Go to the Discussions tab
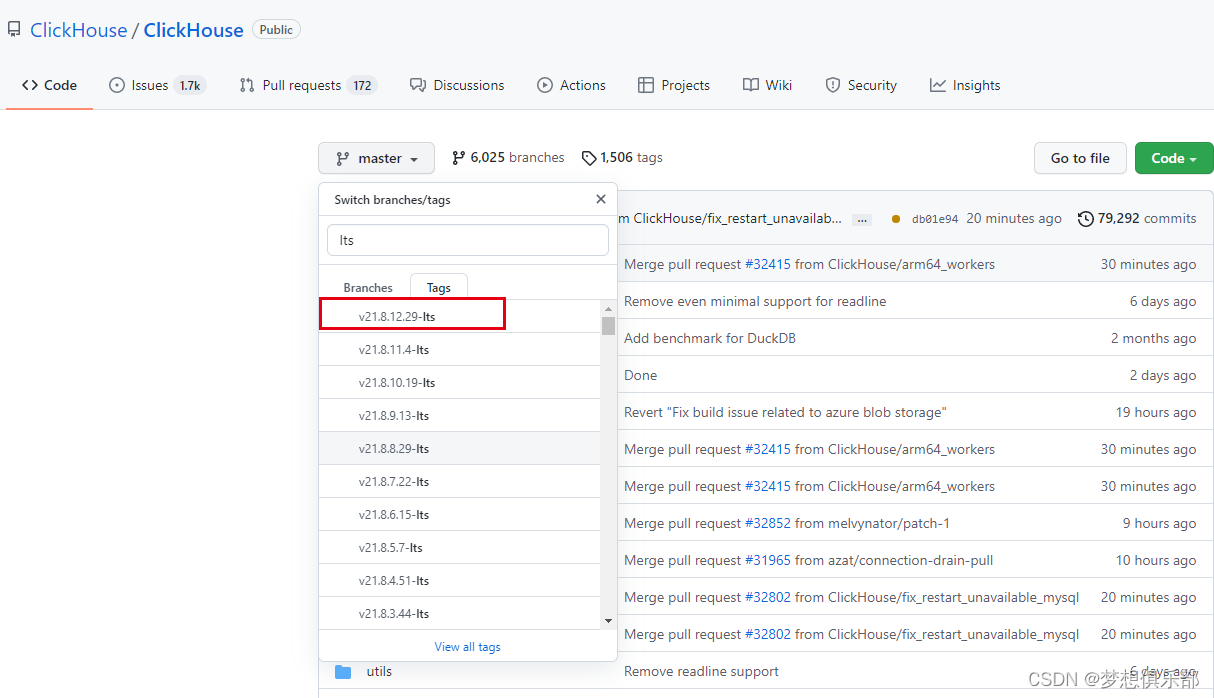 click(x=457, y=85)
